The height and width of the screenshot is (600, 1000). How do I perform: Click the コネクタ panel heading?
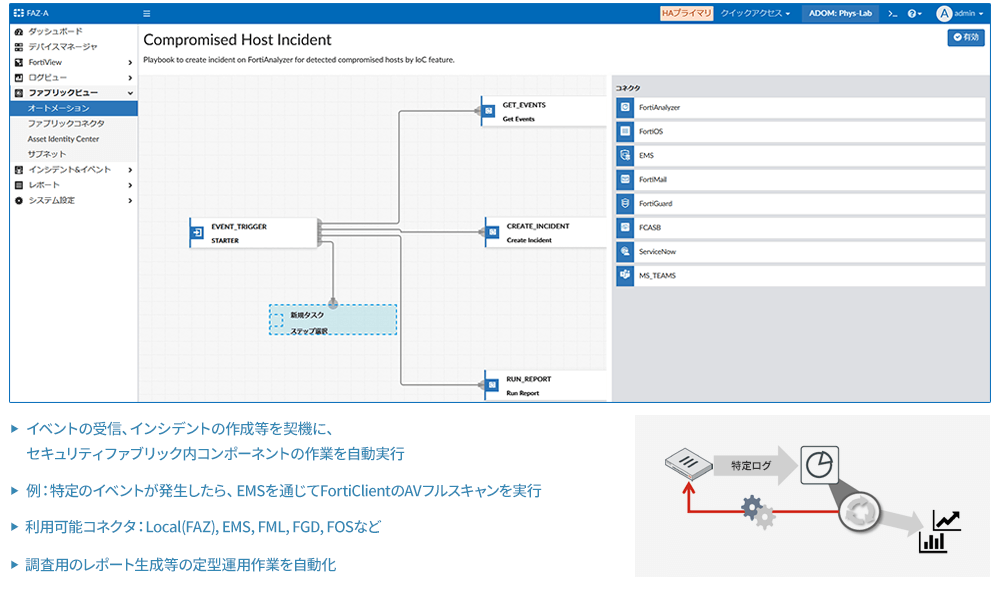628,88
